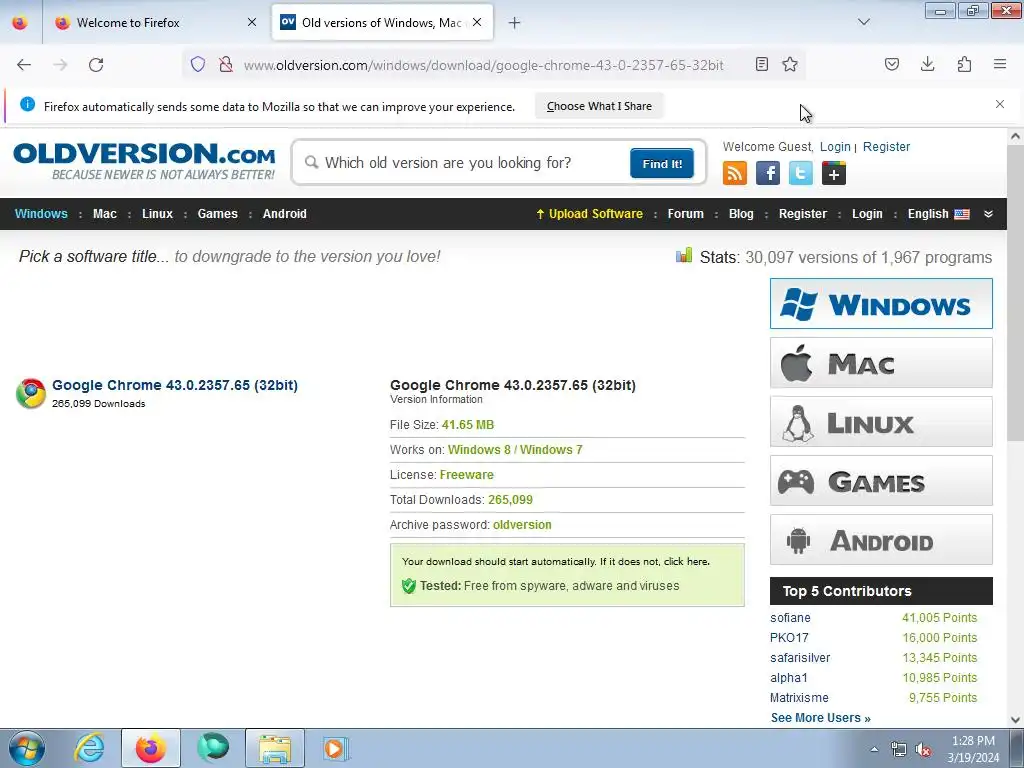Launch Internet Explorer from the taskbar
The width and height of the screenshot is (1024, 768).
[89, 748]
